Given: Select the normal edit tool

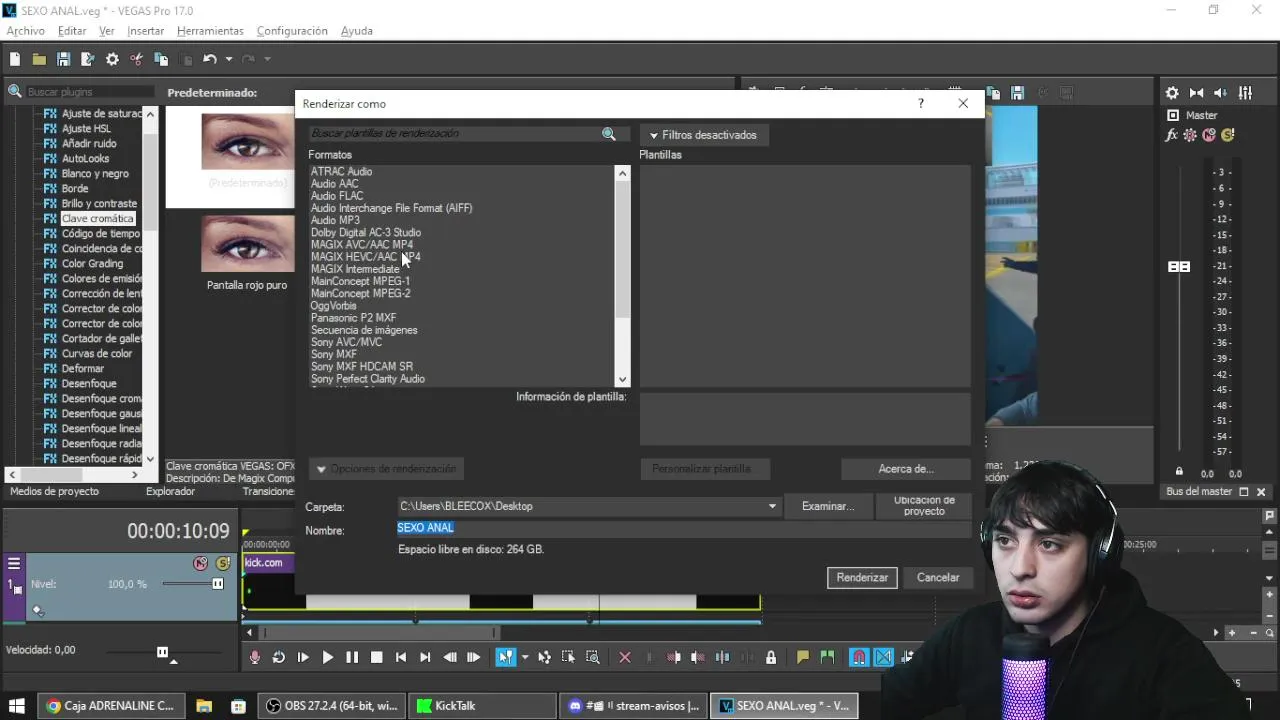Looking at the screenshot, I should click(x=506, y=657).
